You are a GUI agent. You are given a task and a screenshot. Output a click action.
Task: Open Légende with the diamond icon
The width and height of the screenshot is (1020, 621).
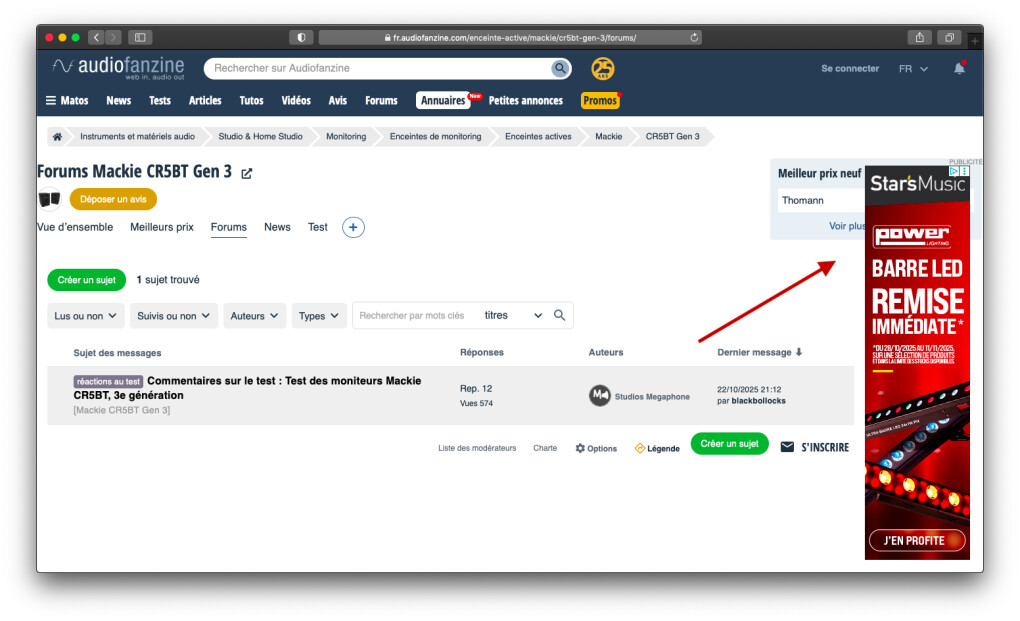[657, 448]
